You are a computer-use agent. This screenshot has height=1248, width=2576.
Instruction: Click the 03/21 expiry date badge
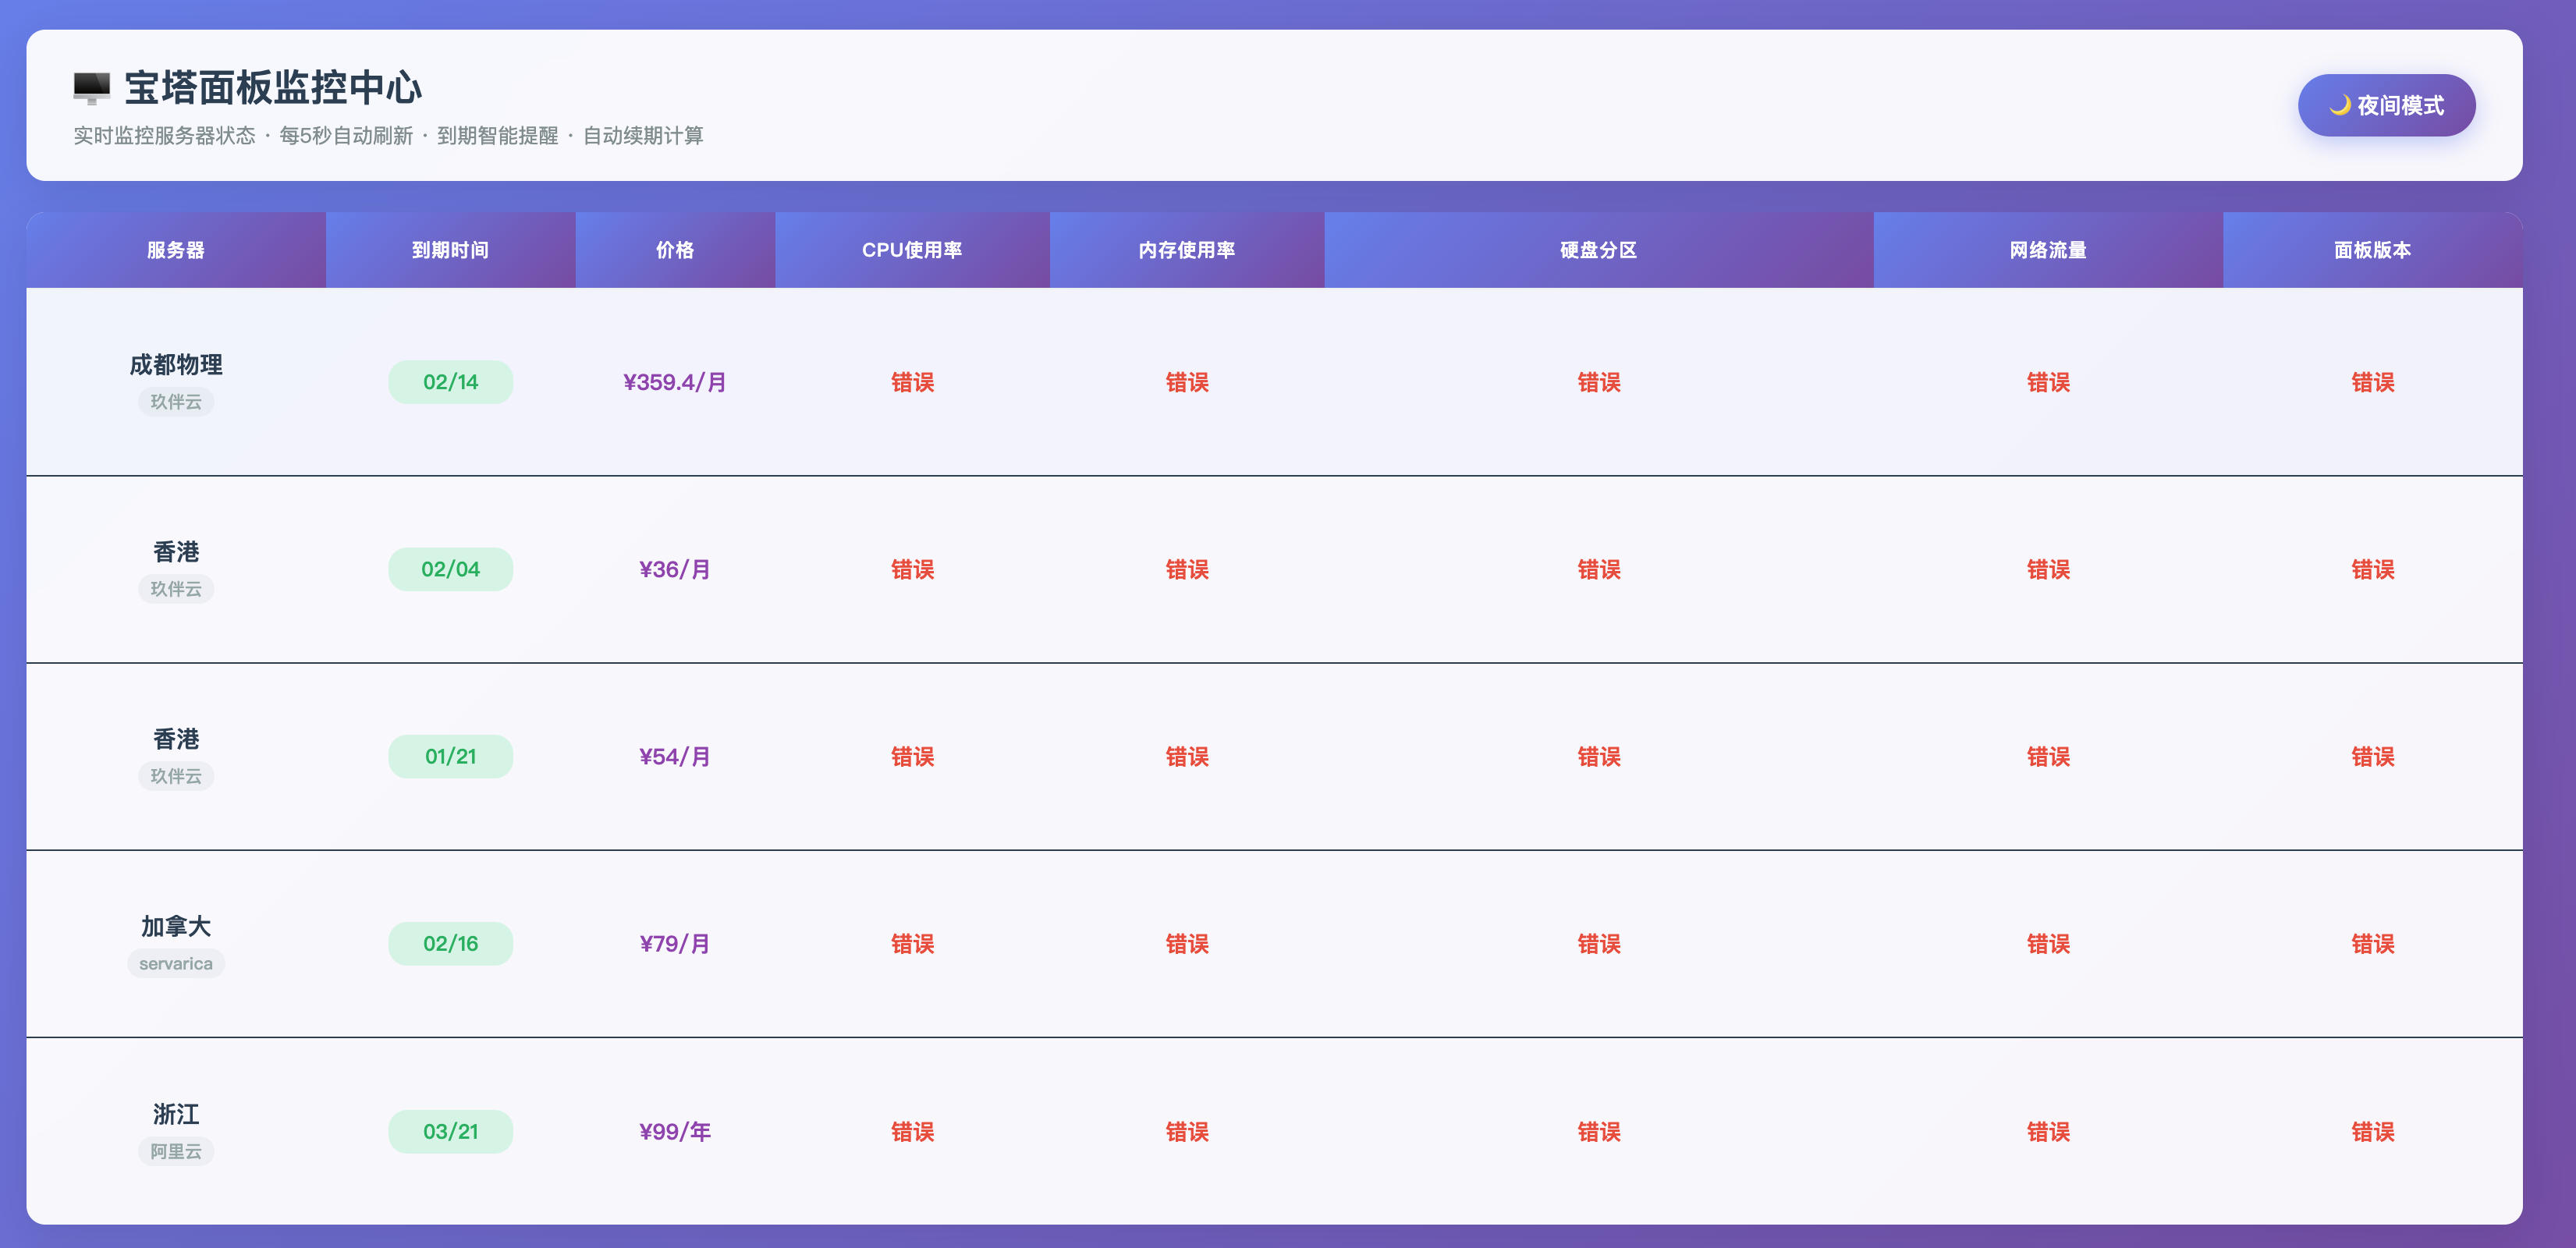pos(450,1131)
